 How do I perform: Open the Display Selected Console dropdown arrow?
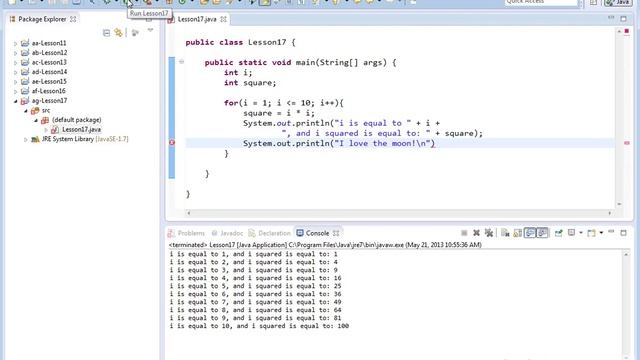coord(580,233)
